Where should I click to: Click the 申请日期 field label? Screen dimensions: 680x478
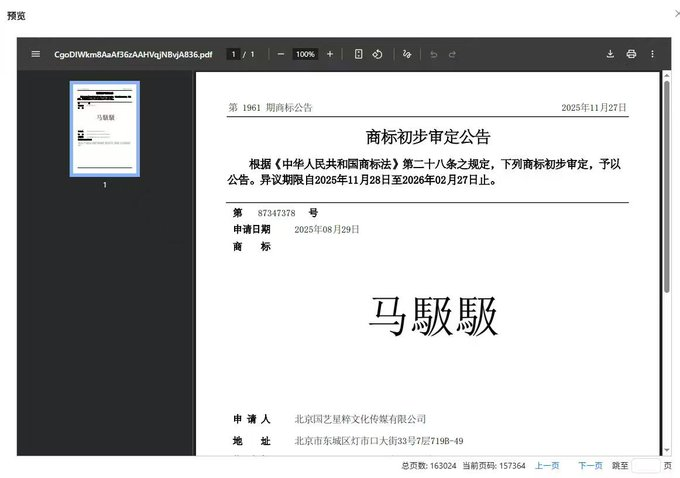(252, 229)
